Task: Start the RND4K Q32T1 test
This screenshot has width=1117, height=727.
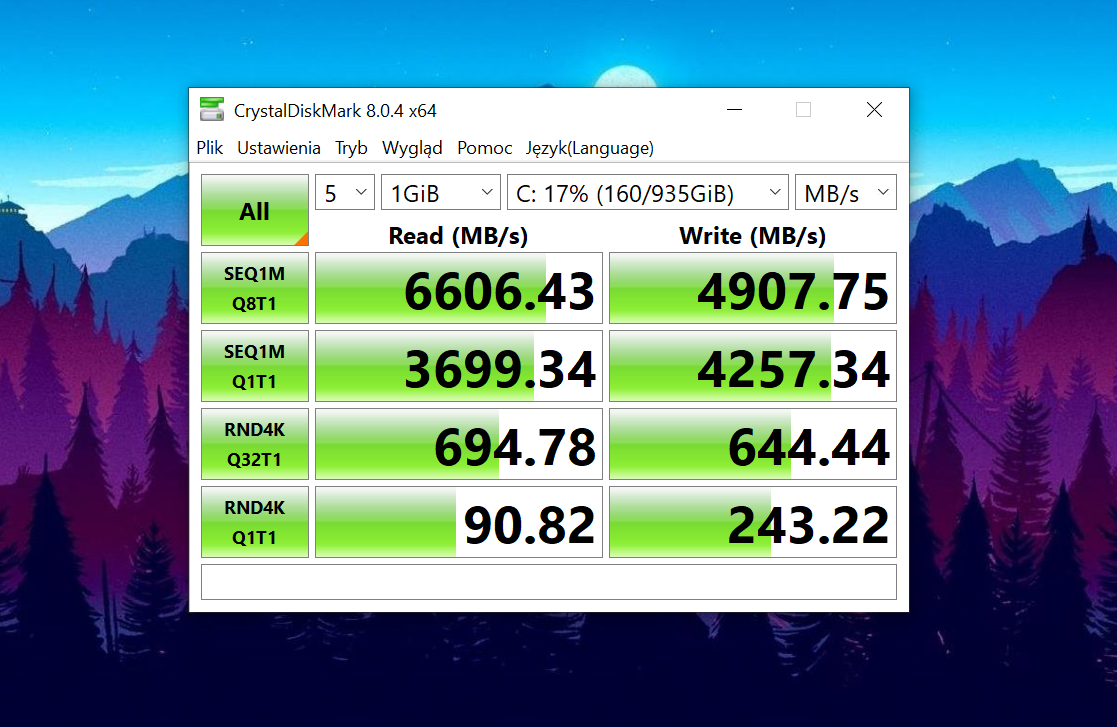Action: [x=254, y=444]
